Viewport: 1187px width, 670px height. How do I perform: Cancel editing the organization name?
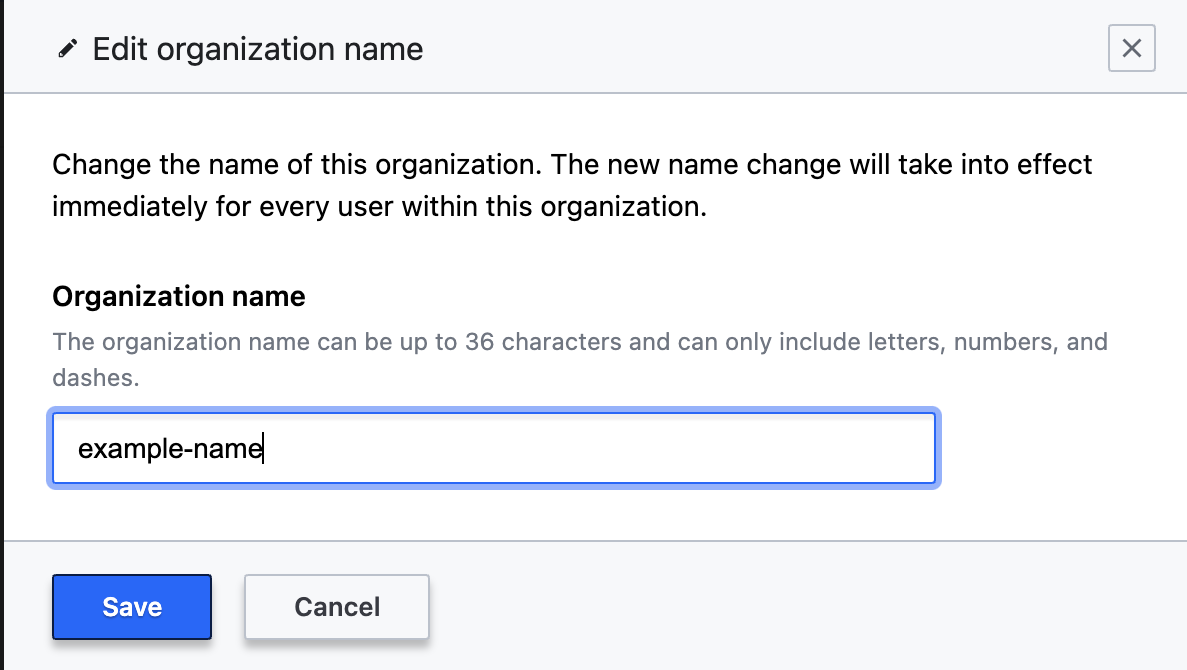coord(337,607)
